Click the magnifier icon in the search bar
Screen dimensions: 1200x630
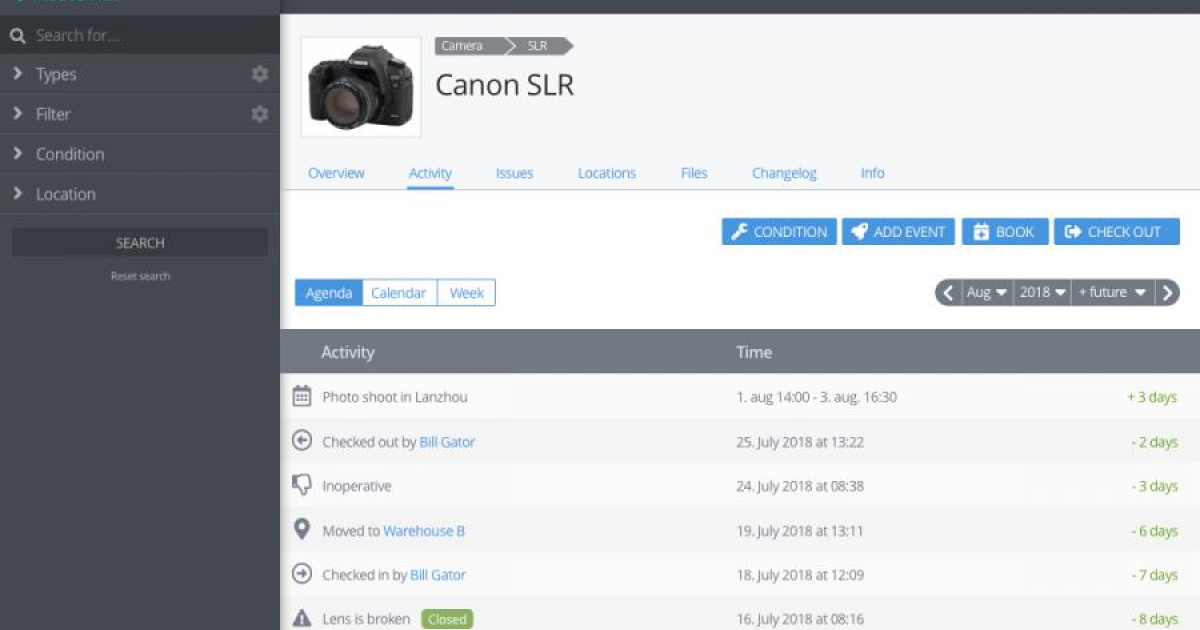coord(18,34)
